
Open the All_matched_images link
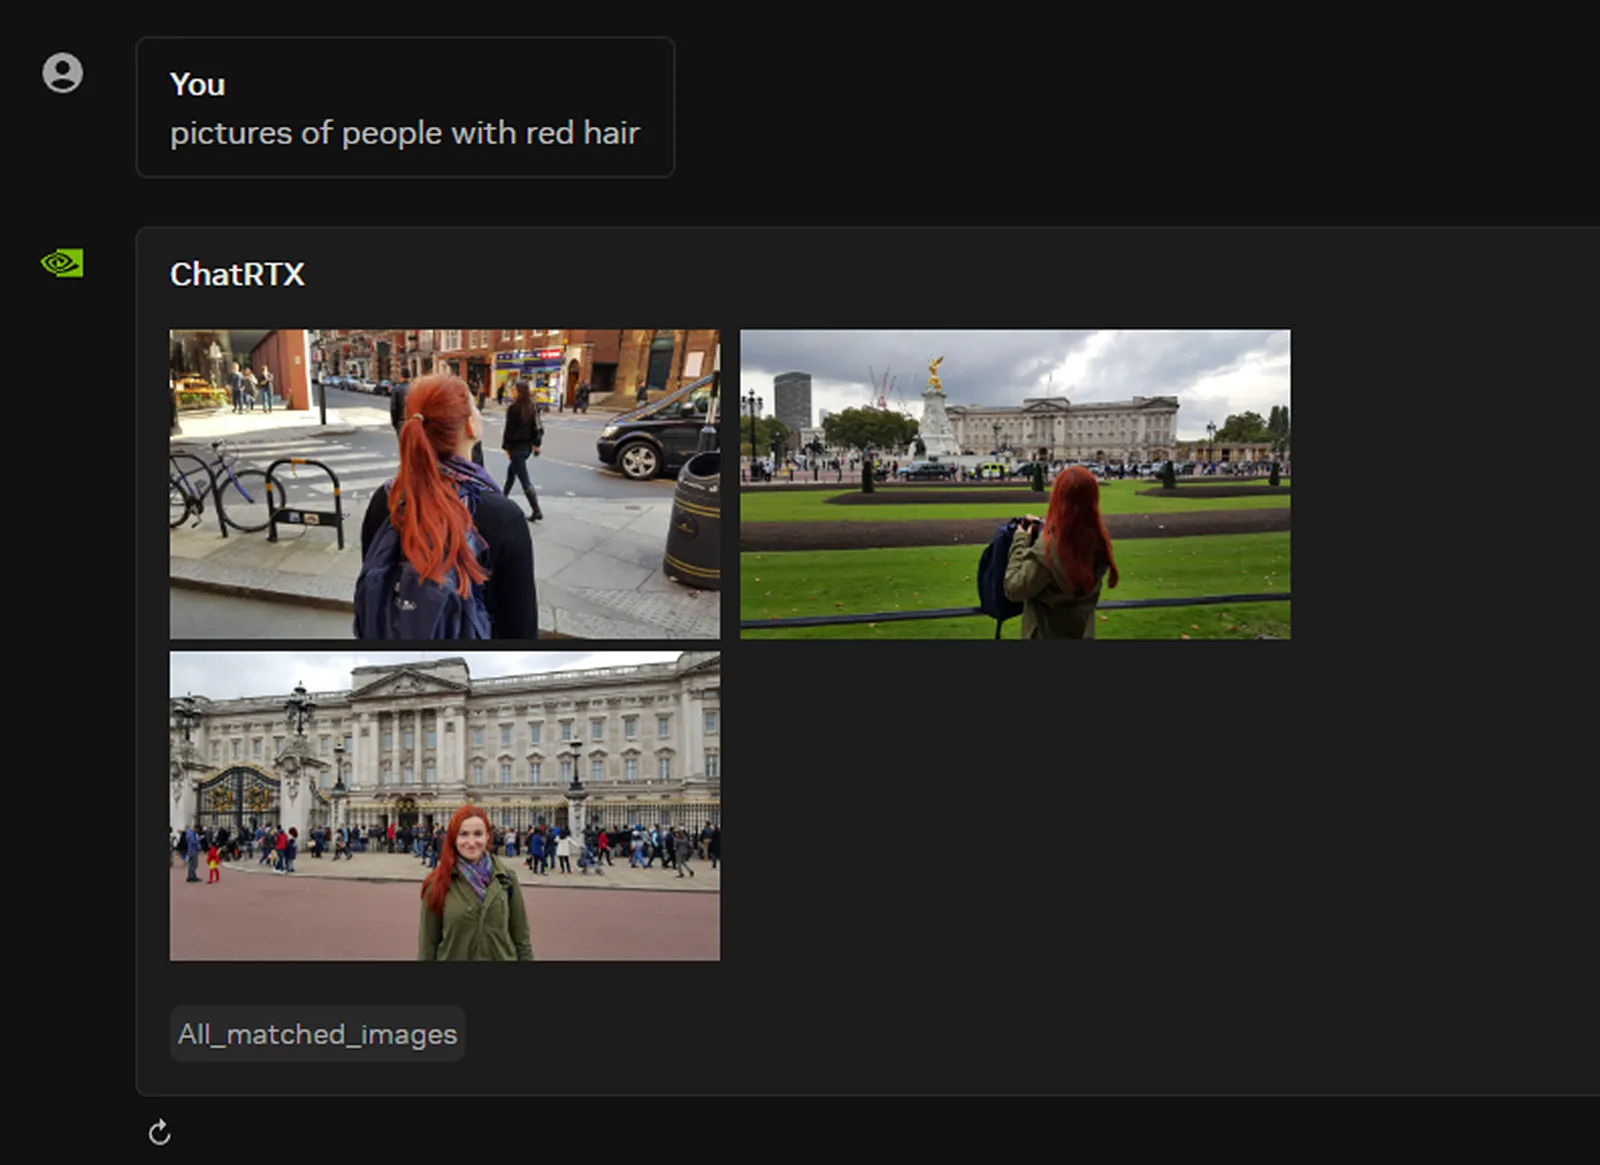coord(317,1033)
